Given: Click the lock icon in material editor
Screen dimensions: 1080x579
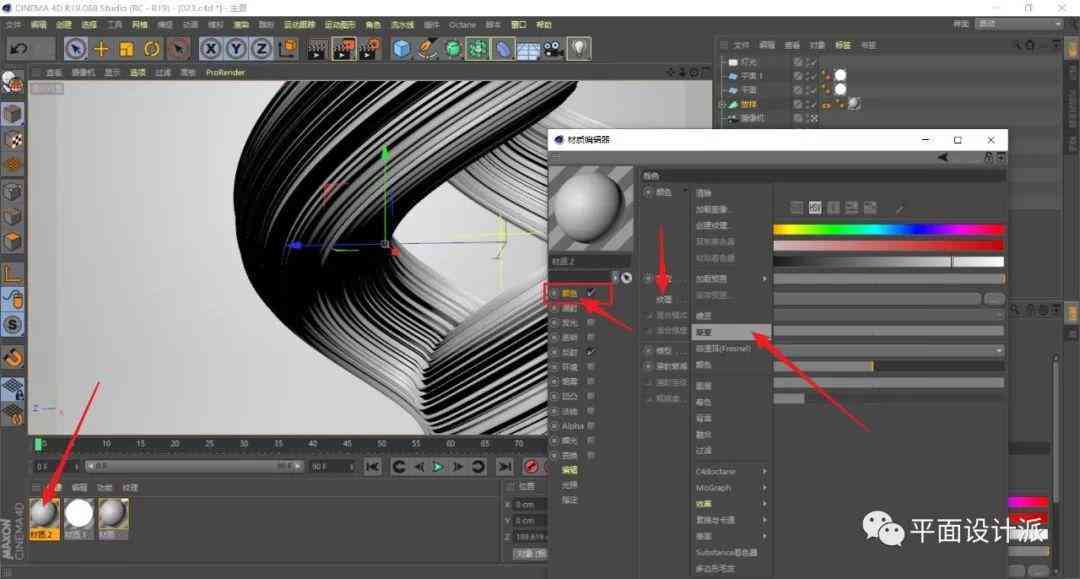Looking at the screenshot, I should coord(989,158).
